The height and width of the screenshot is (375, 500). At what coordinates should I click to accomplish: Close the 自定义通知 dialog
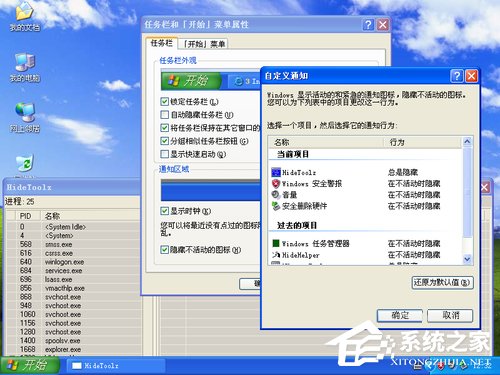471,76
